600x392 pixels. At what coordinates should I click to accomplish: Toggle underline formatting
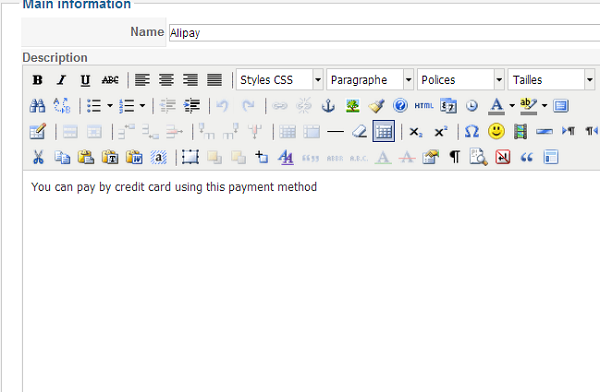pyautogui.click(x=85, y=80)
